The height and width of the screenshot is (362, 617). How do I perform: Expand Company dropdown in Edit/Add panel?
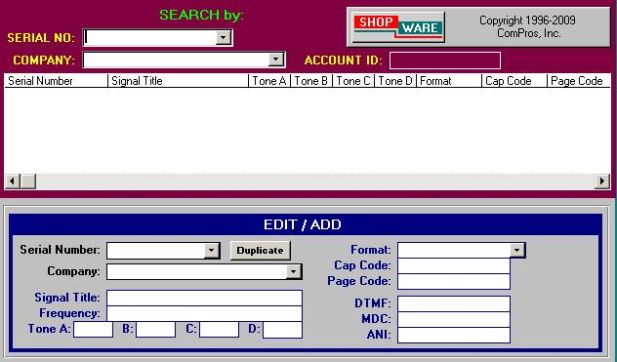pos(293,272)
